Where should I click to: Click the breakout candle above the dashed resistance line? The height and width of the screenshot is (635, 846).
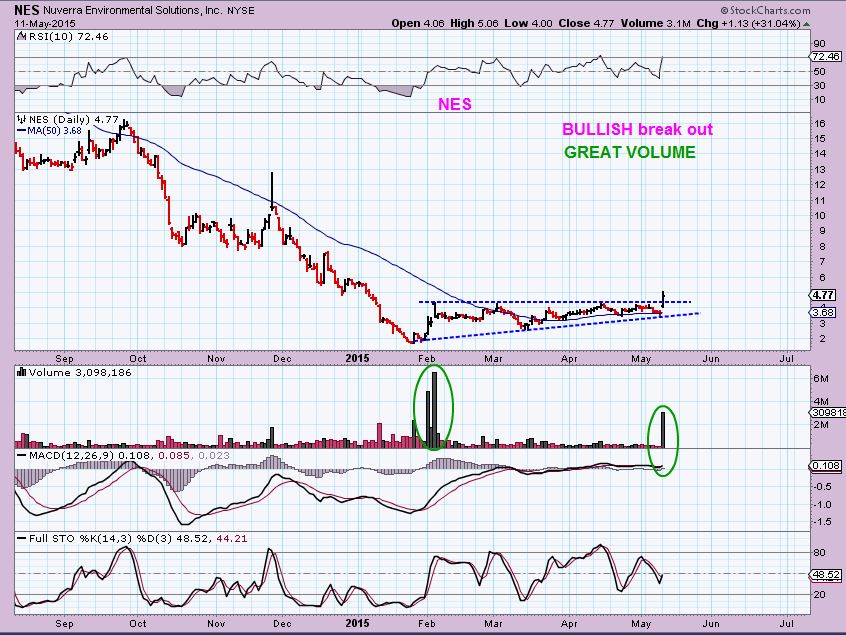coord(663,299)
